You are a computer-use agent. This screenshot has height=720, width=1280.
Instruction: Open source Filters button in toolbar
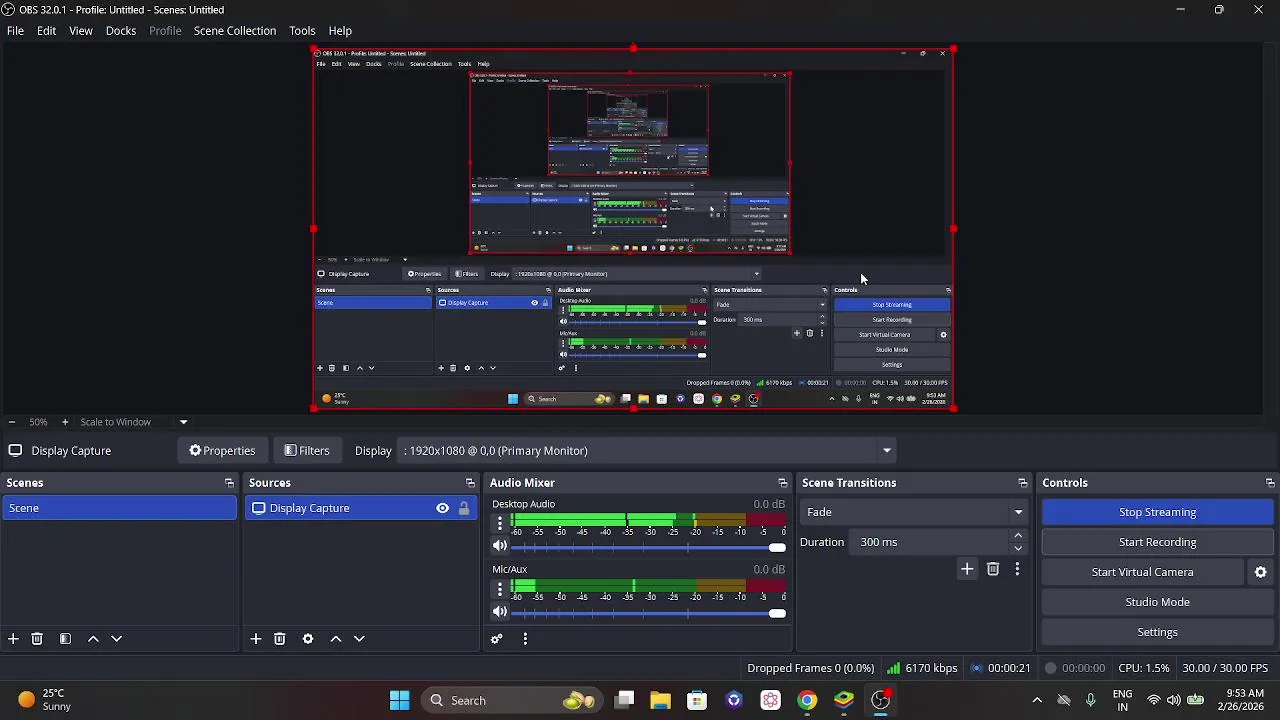tap(306, 451)
